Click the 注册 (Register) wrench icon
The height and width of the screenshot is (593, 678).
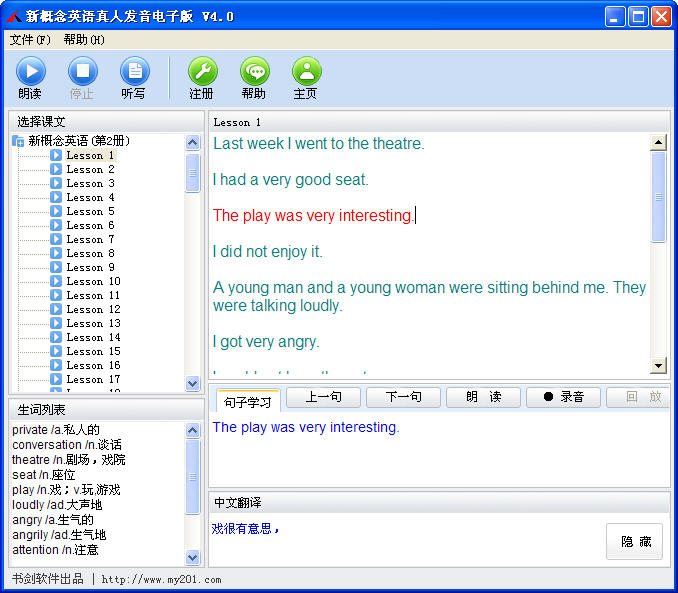click(202, 71)
